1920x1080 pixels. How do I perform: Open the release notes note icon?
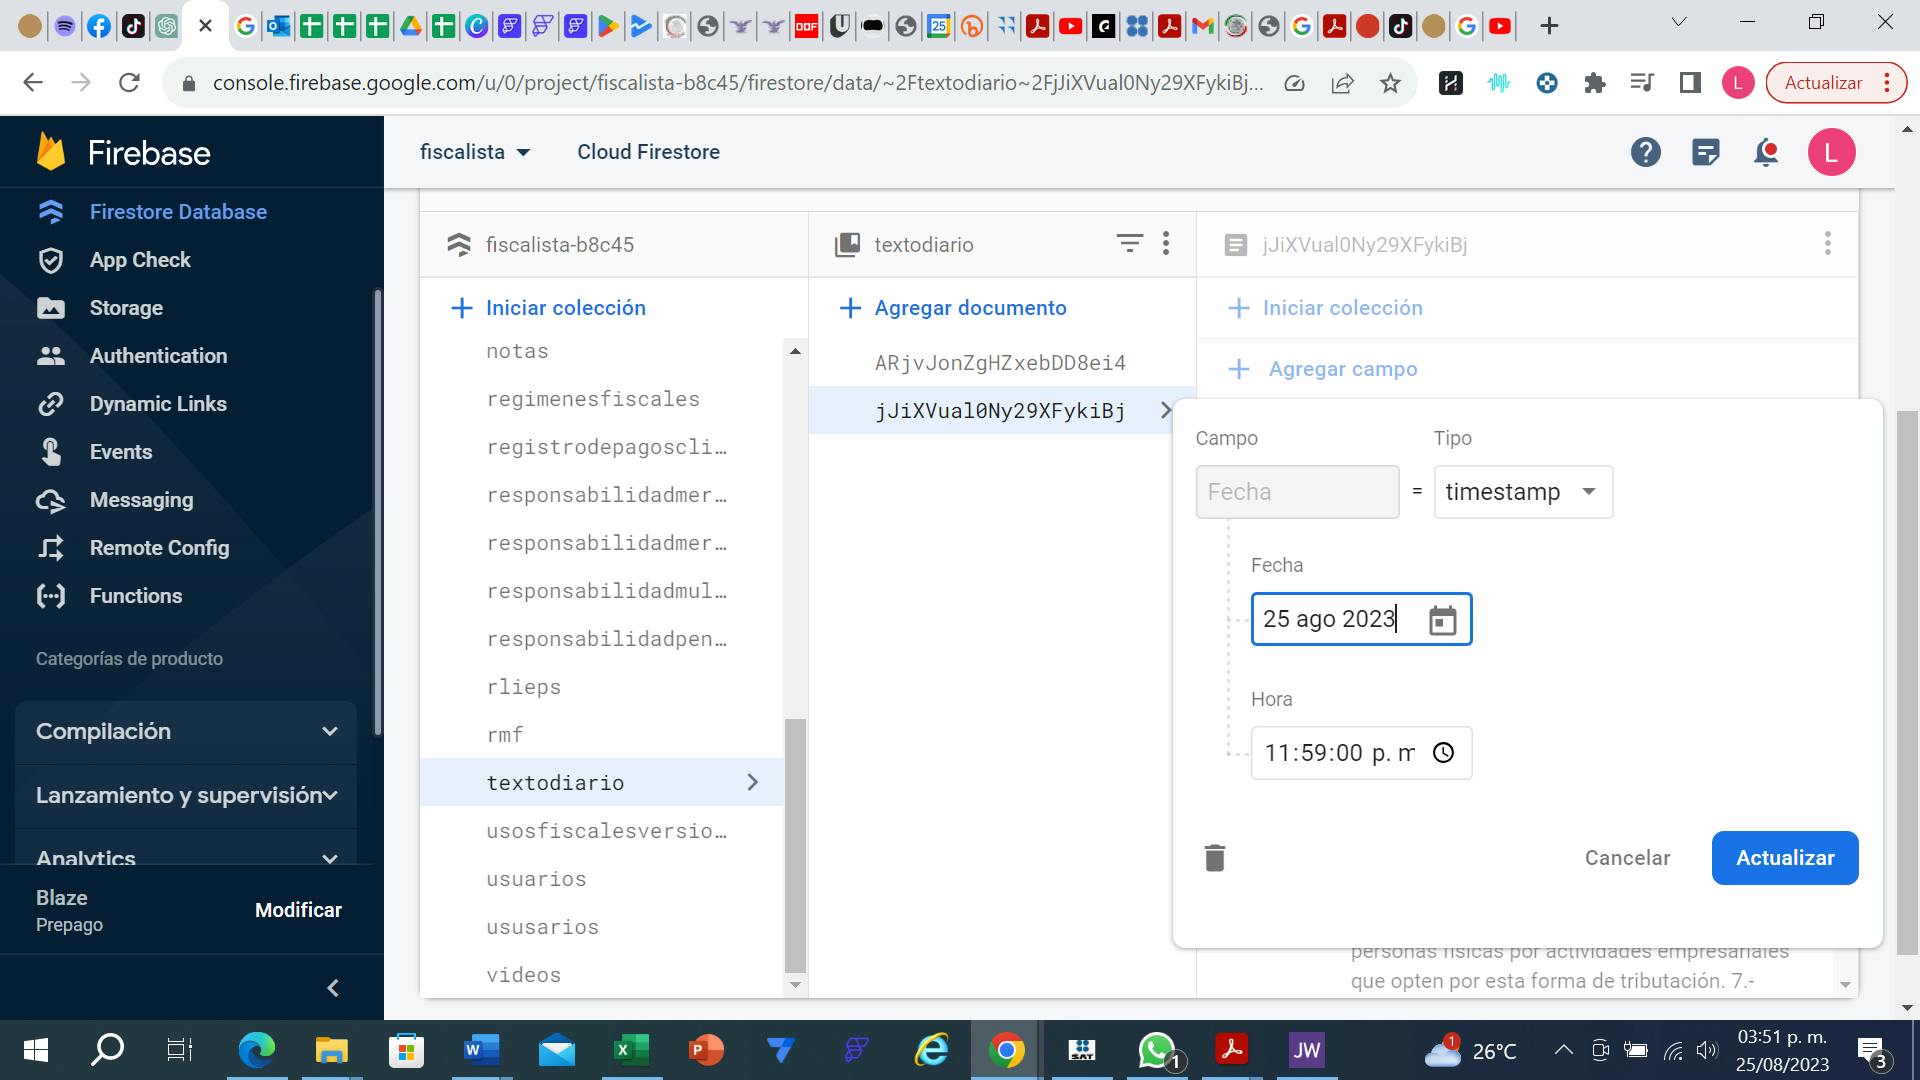point(1706,152)
